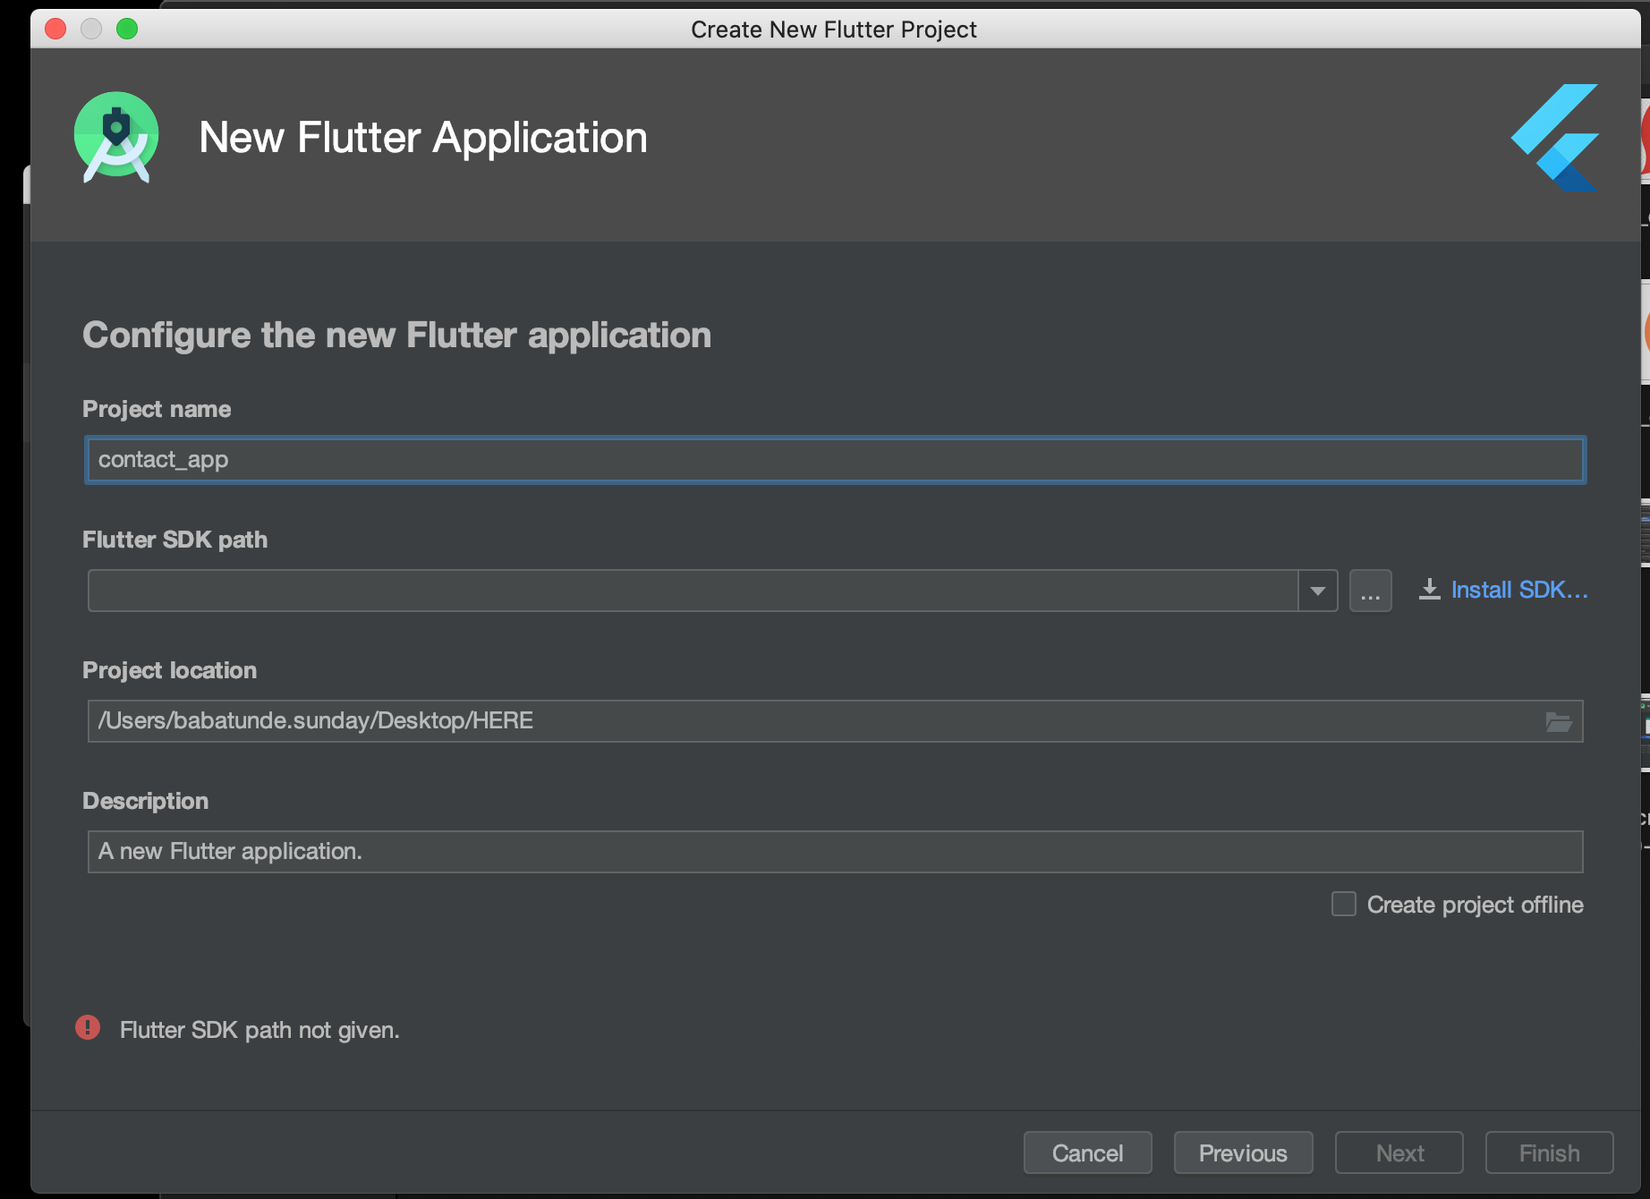This screenshot has height=1199, width=1650.
Task: Click the Install SDK link
Action: 1518,590
